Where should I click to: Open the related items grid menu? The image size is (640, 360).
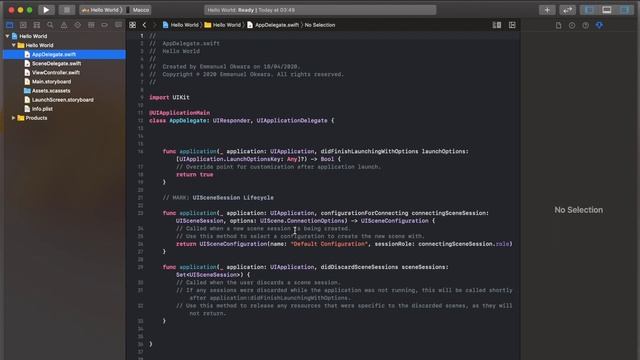coord(133,25)
